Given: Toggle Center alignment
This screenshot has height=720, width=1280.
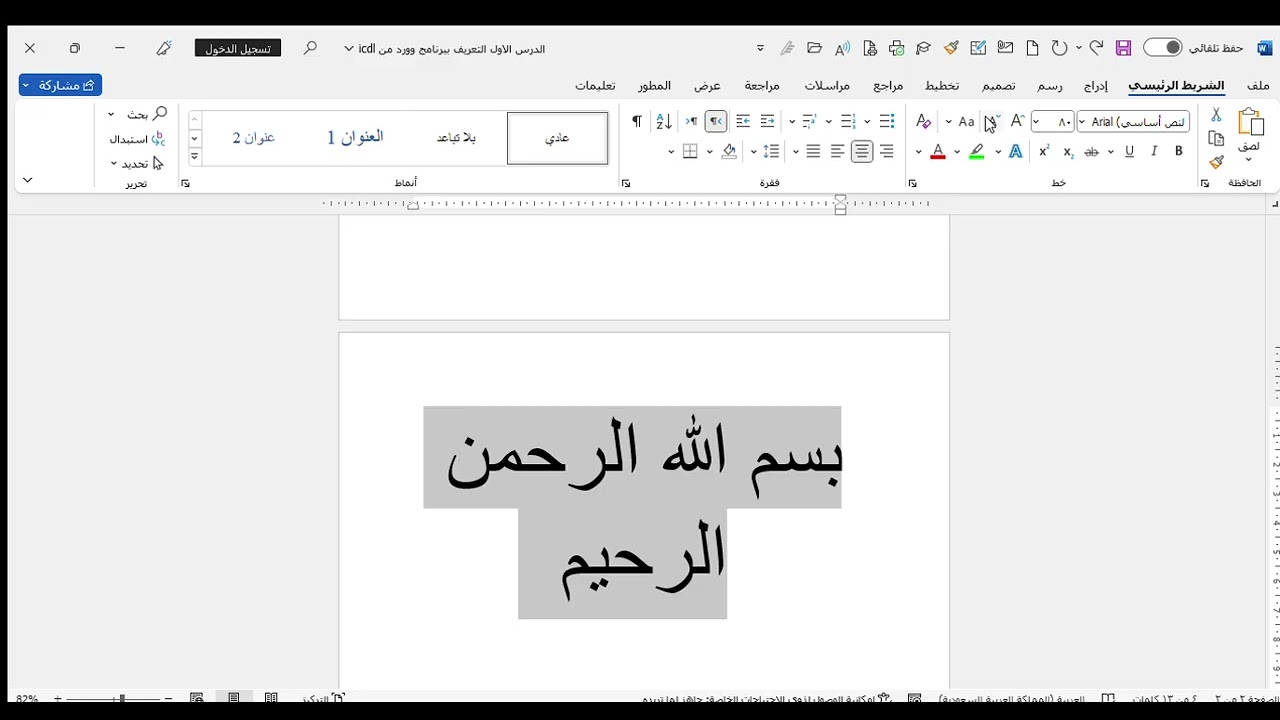Looking at the screenshot, I should tap(862, 152).
